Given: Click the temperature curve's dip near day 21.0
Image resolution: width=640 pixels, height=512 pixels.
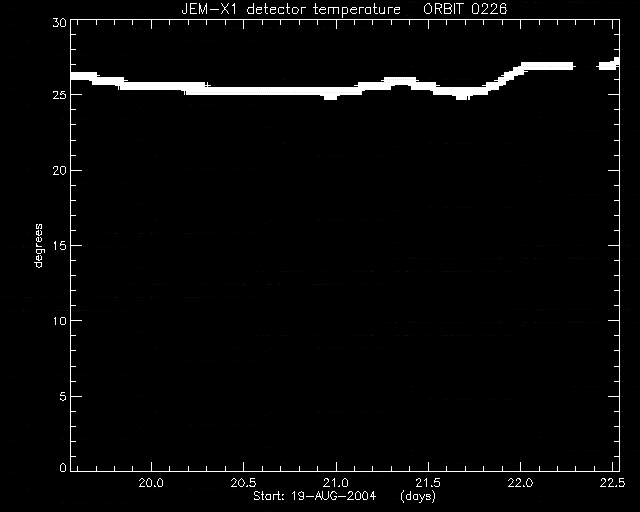Looking at the screenshot, I should pos(331,96).
